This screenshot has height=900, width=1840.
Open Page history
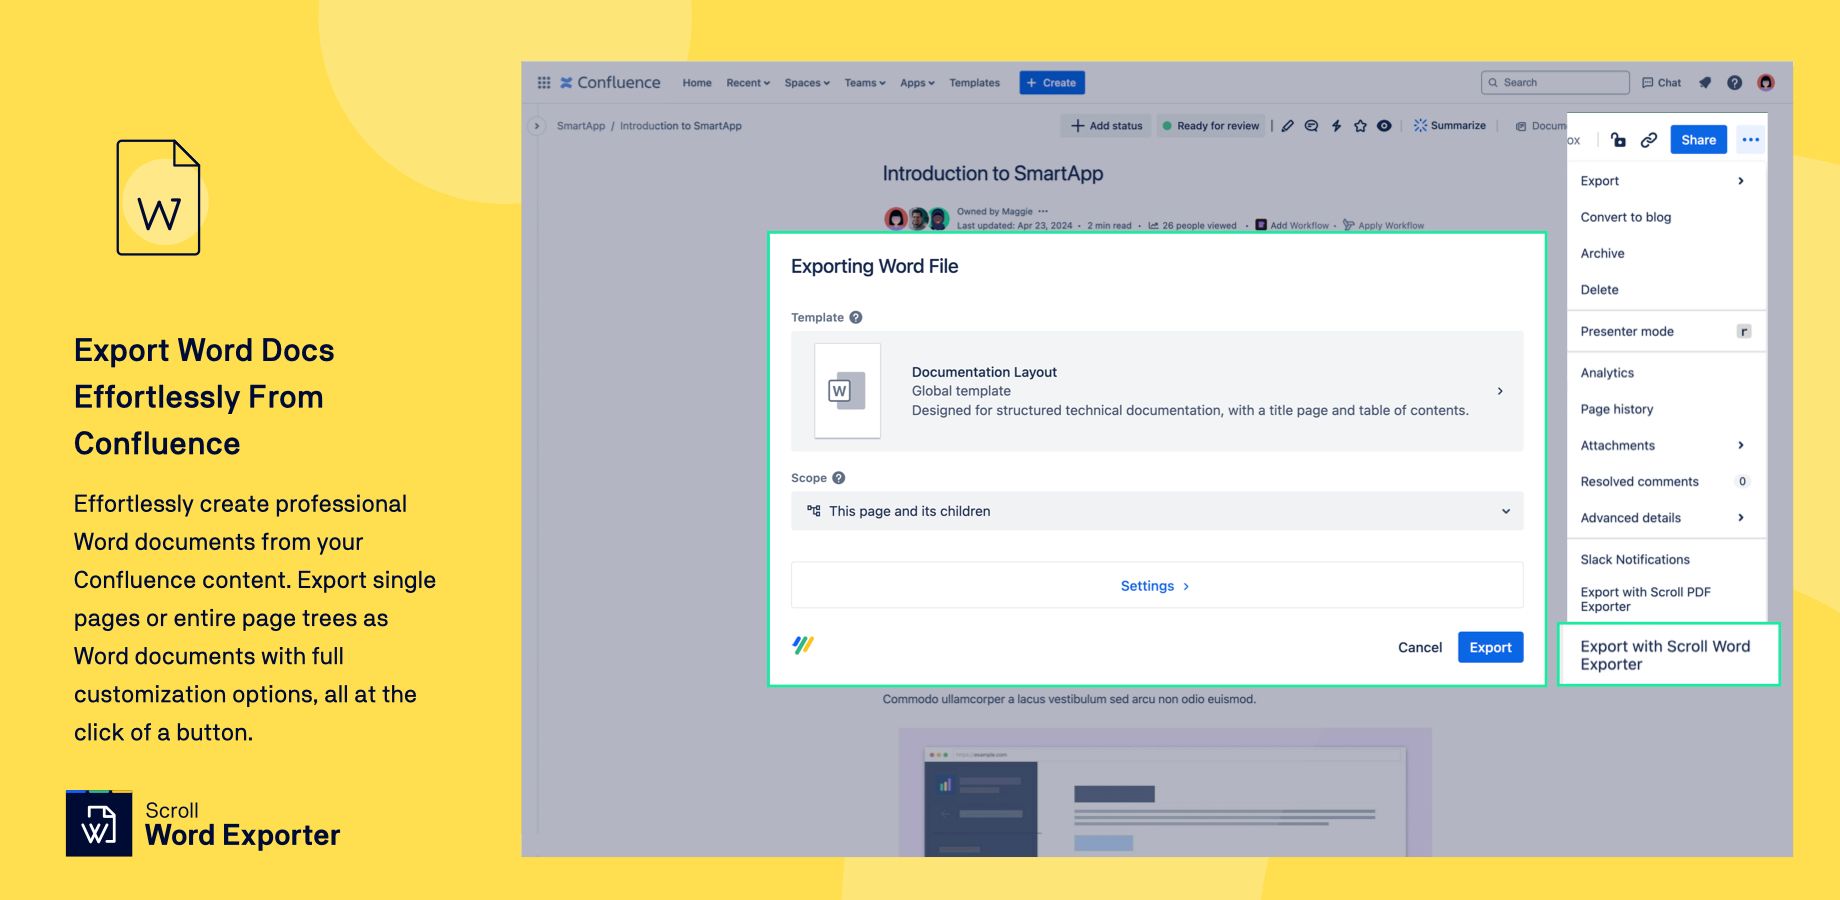click(1617, 409)
